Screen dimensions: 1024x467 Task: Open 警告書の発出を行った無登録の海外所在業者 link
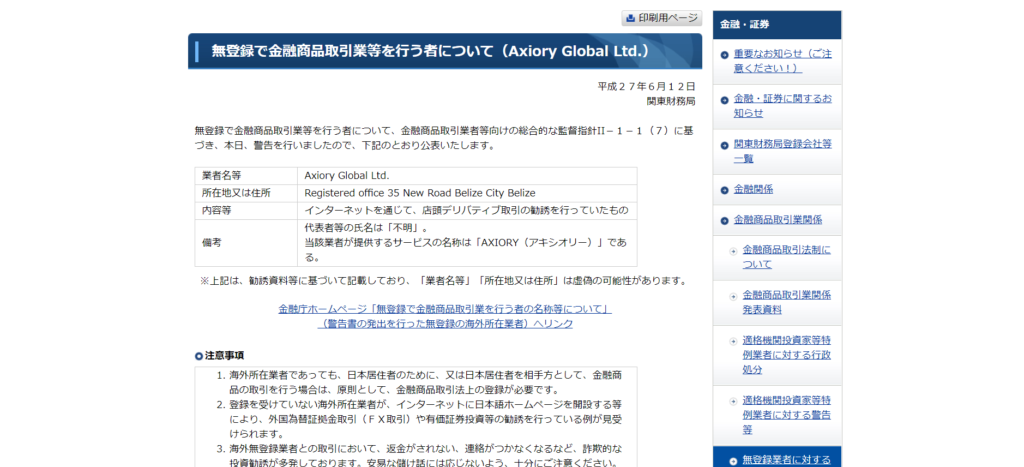(445, 323)
